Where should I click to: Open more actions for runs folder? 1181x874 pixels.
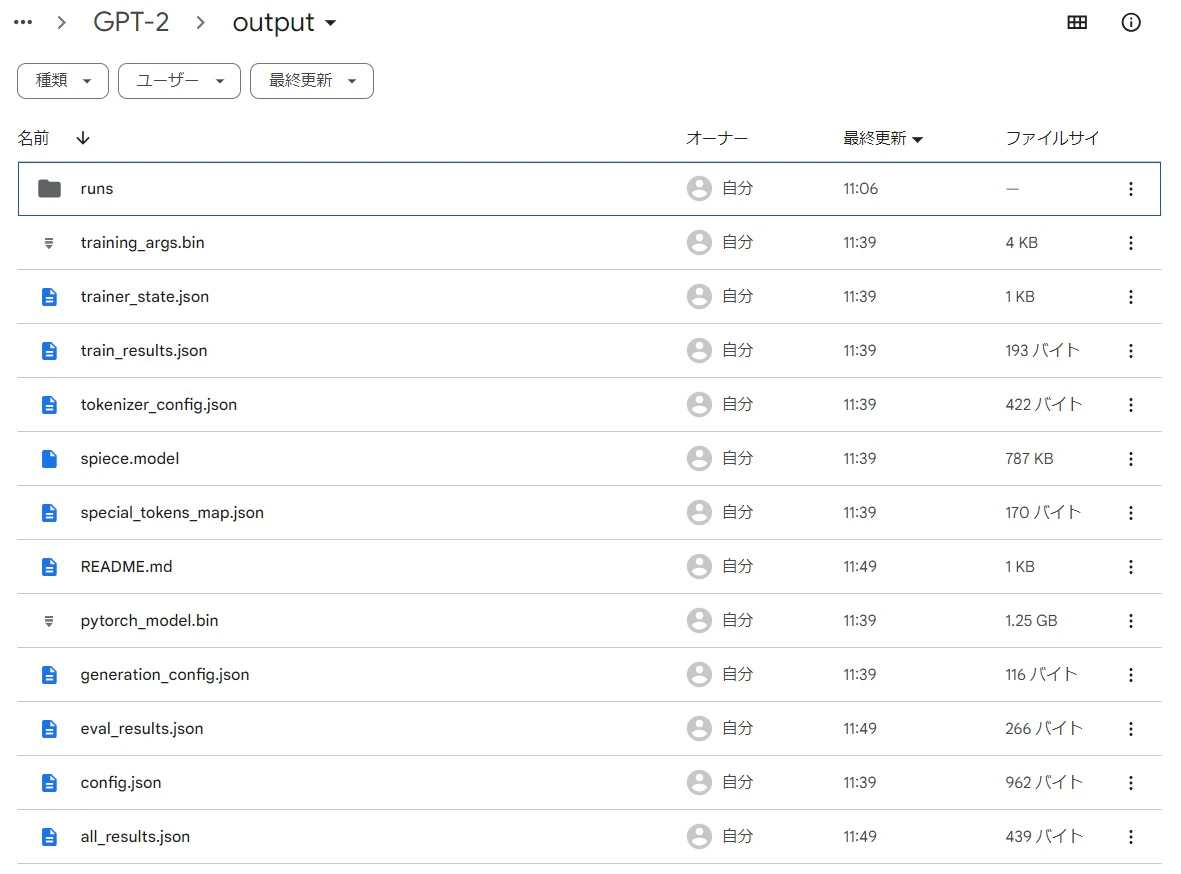point(1131,189)
